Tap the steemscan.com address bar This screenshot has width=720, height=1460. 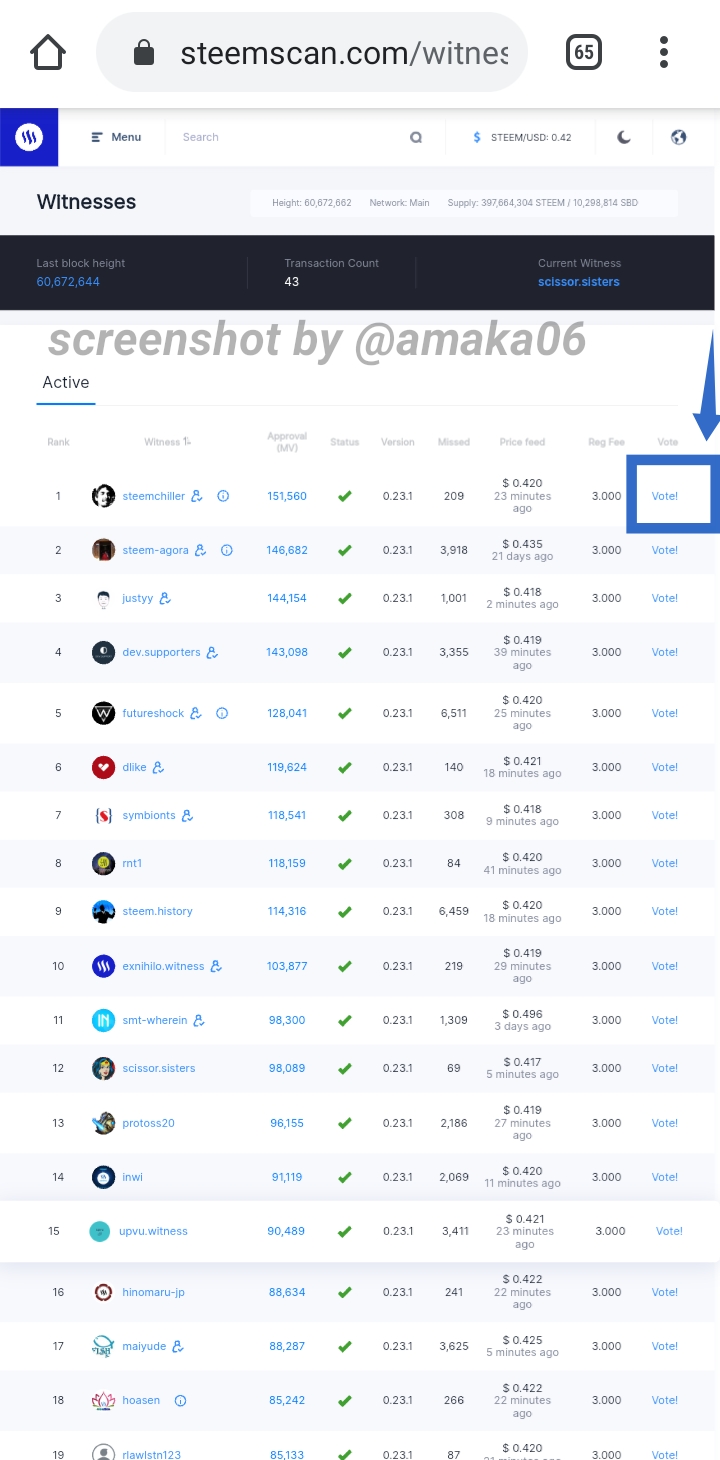(311, 52)
